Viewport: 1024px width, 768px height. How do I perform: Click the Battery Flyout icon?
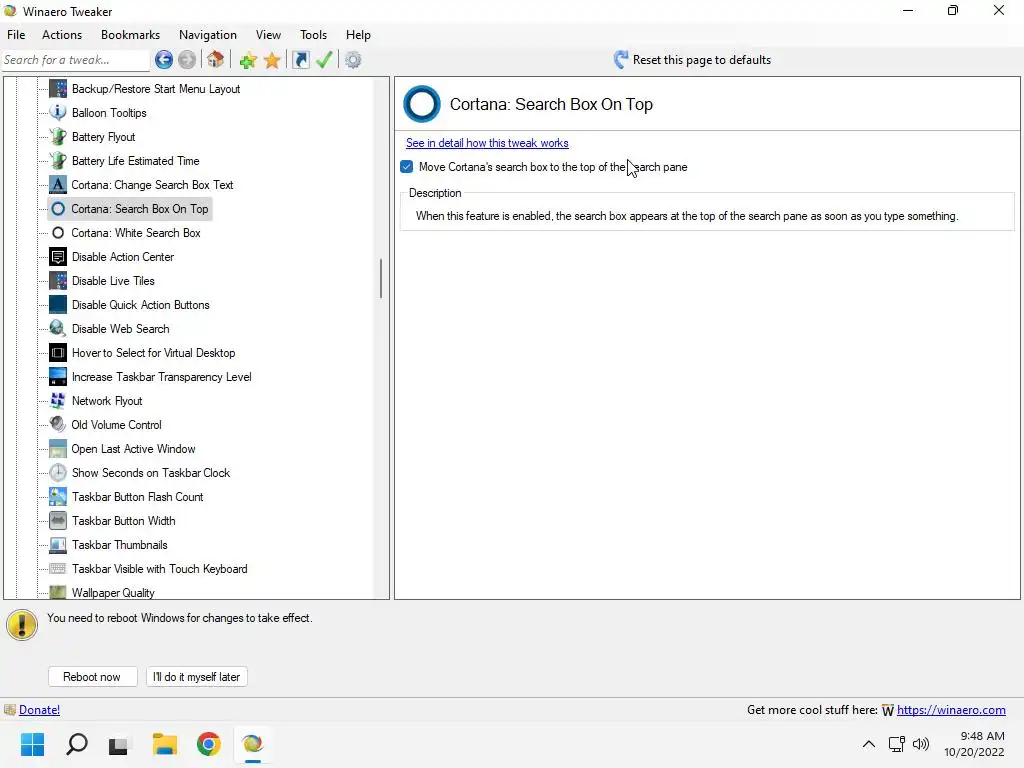click(58, 137)
